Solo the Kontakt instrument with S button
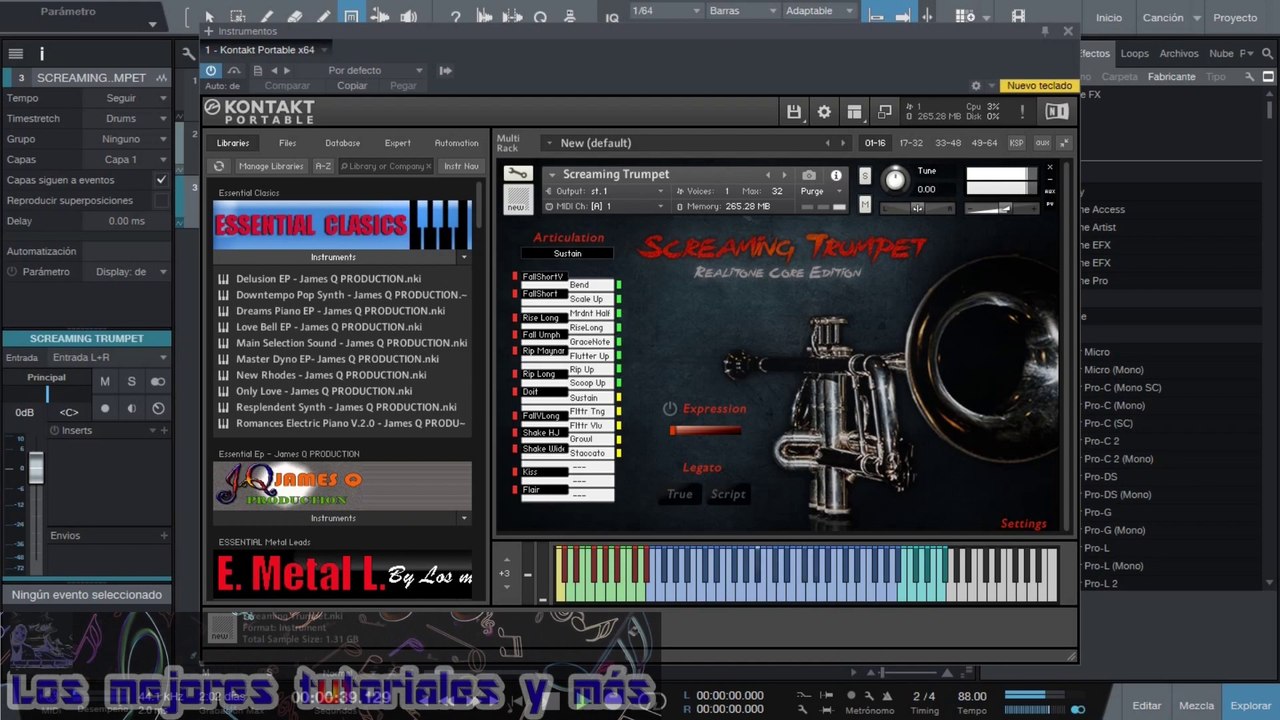Screen dimensions: 1280x720 click(x=865, y=176)
